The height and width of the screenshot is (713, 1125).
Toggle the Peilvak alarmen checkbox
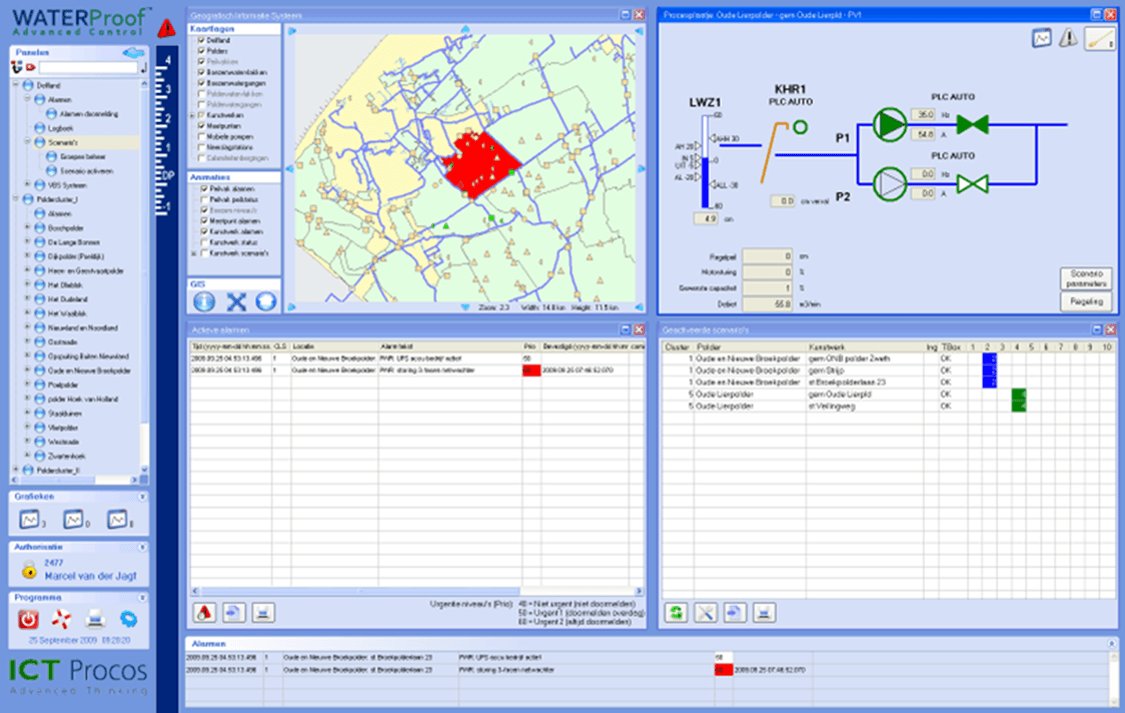204,189
